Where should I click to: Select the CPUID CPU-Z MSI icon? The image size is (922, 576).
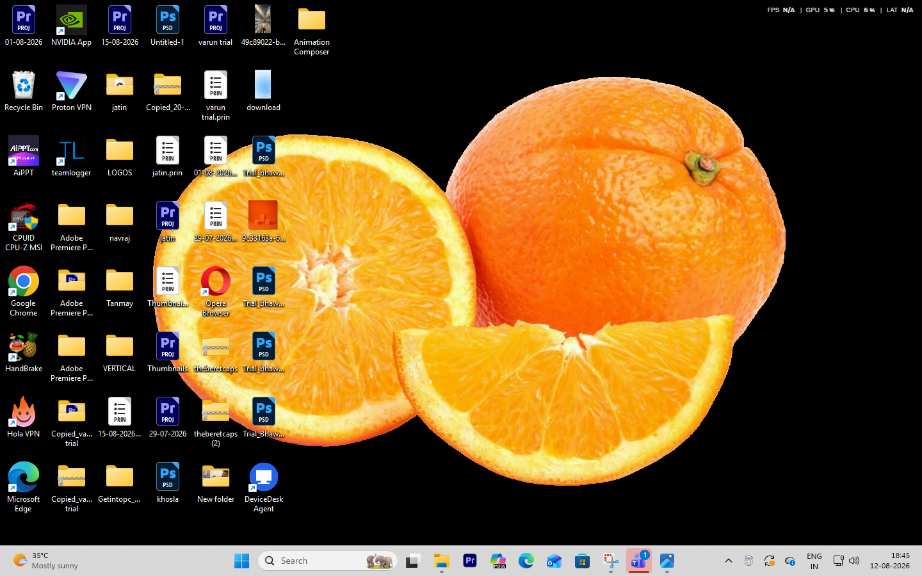coord(24,227)
